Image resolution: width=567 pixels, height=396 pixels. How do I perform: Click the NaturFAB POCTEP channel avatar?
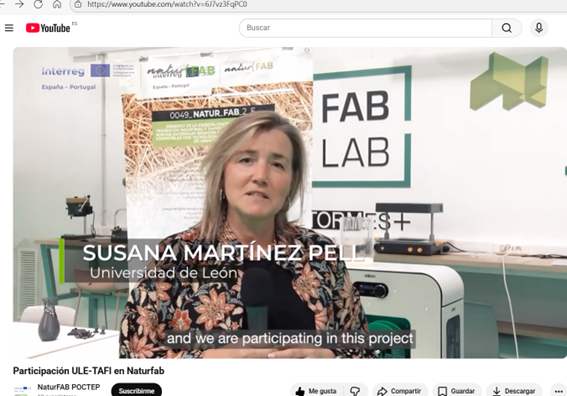22,391
